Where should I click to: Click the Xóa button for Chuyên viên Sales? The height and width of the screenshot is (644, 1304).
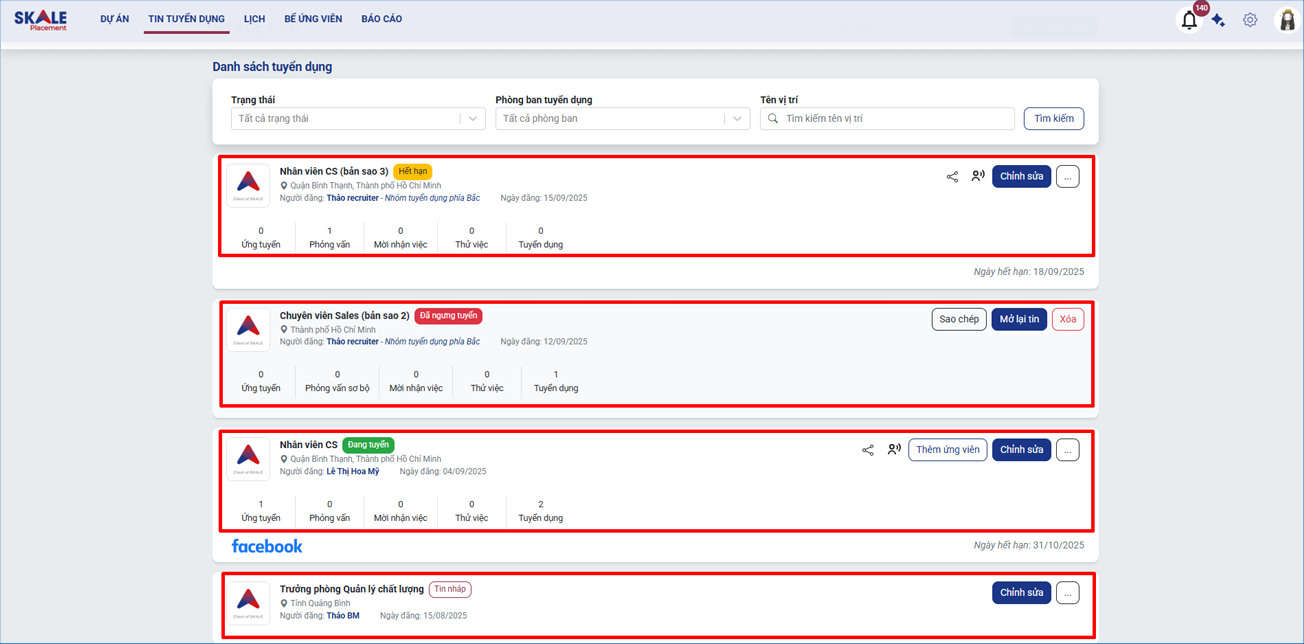[1067, 320]
